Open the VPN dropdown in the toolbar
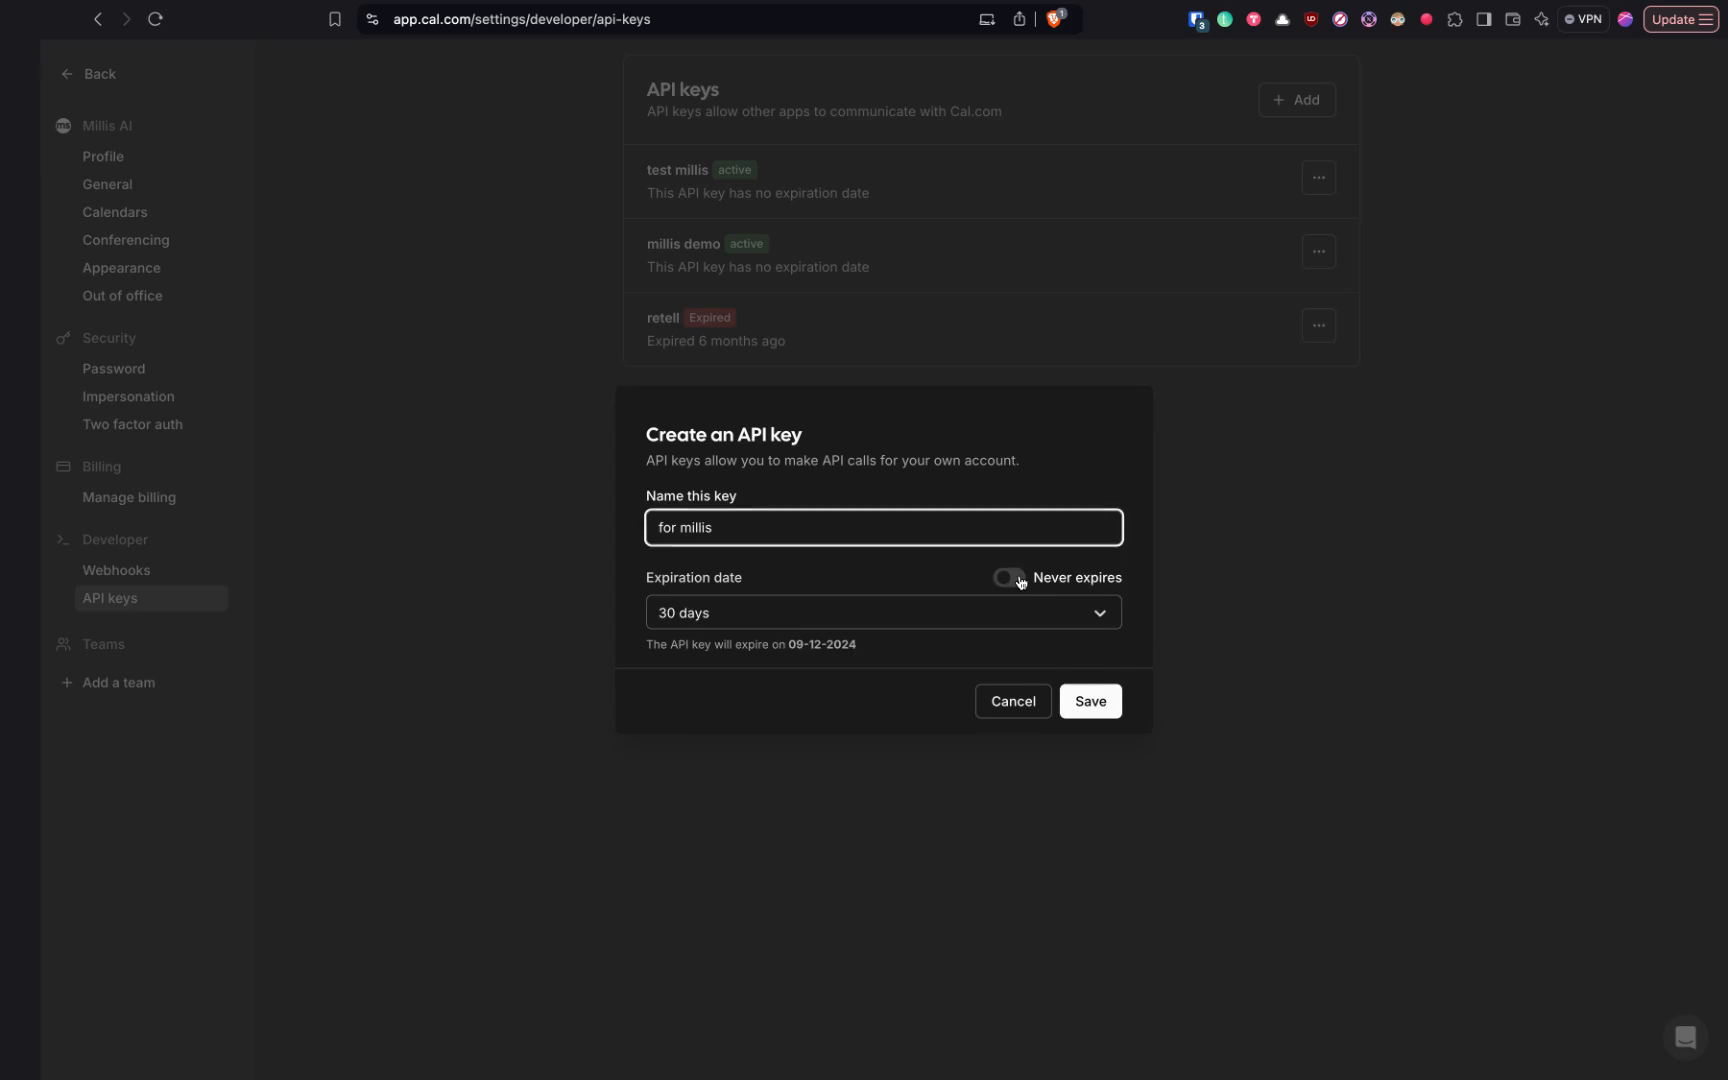The image size is (1728, 1080). coord(1583,19)
